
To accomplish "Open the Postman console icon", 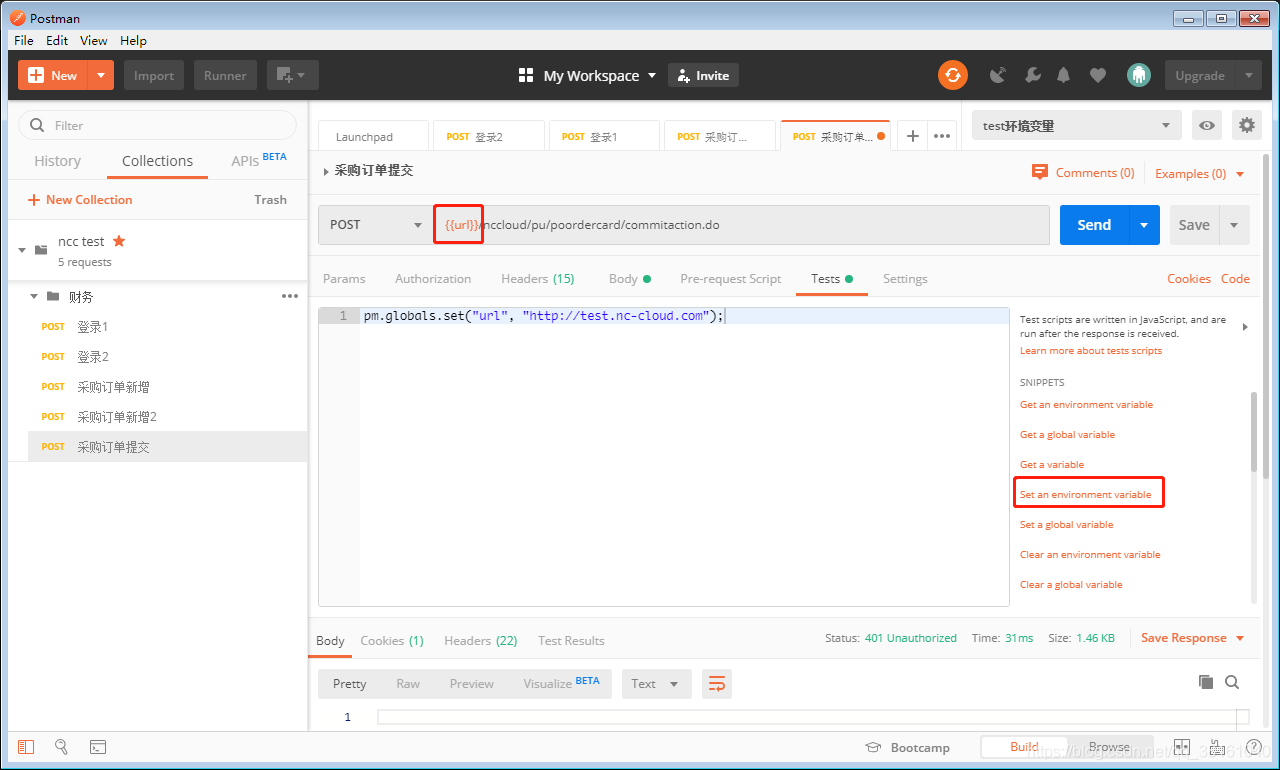I will tap(98, 747).
